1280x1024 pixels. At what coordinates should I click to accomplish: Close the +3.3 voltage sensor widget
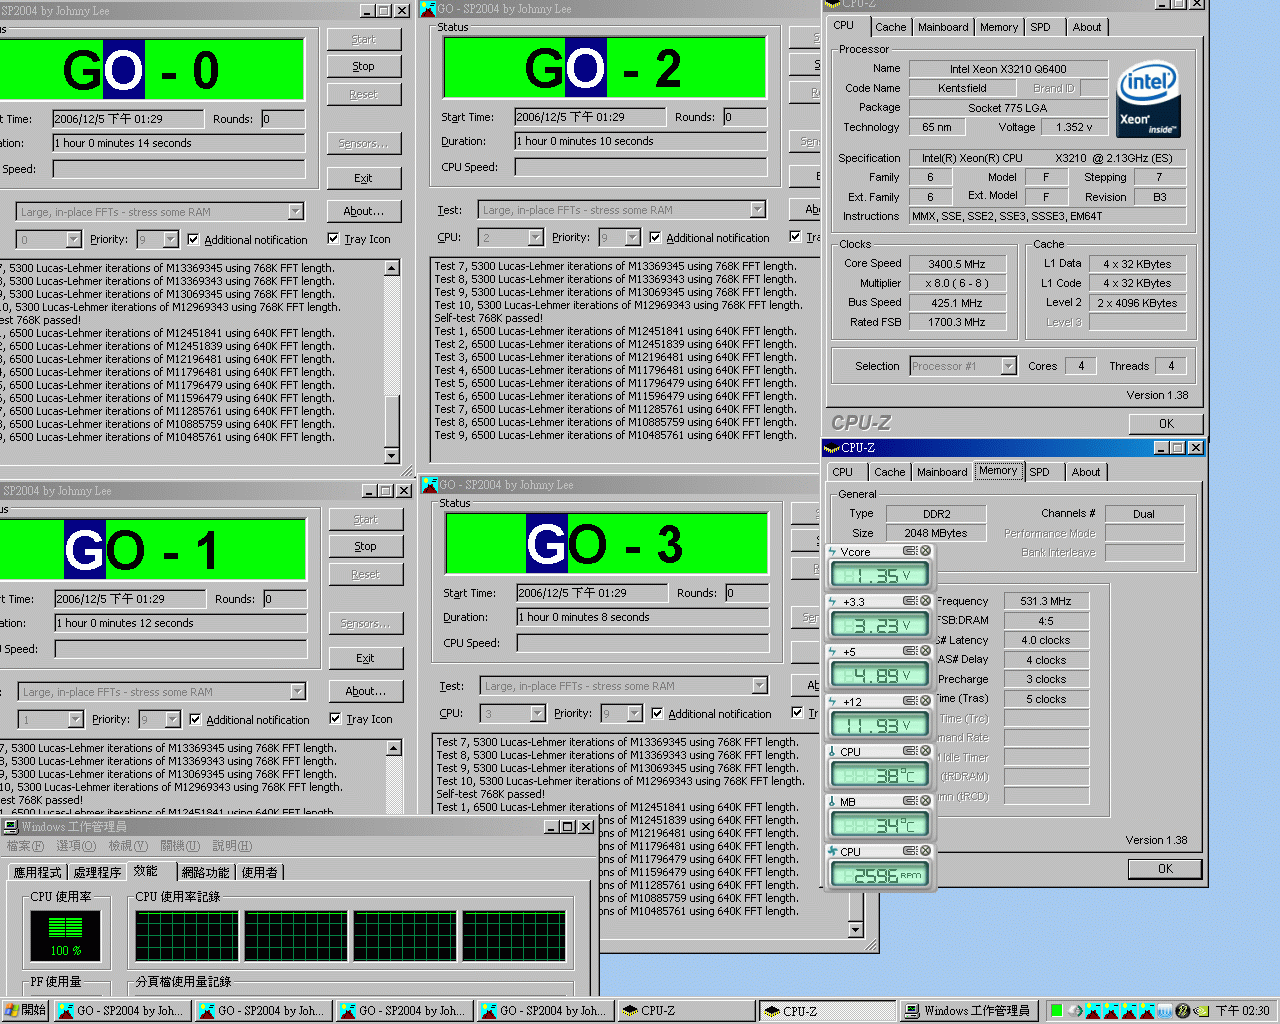tap(926, 601)
